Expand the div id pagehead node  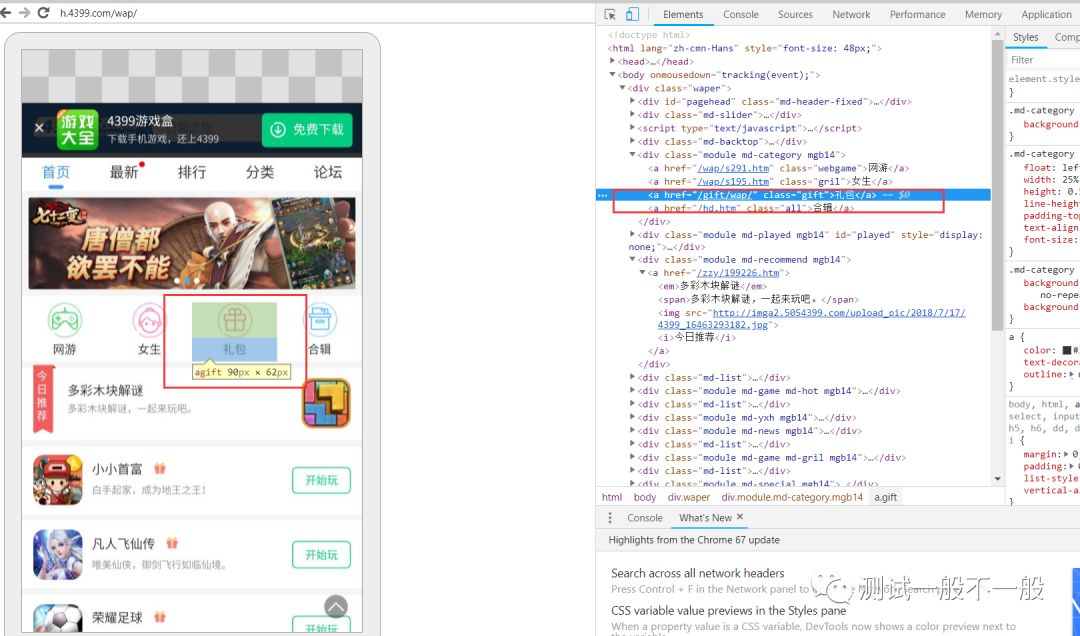tap(632, 101)
